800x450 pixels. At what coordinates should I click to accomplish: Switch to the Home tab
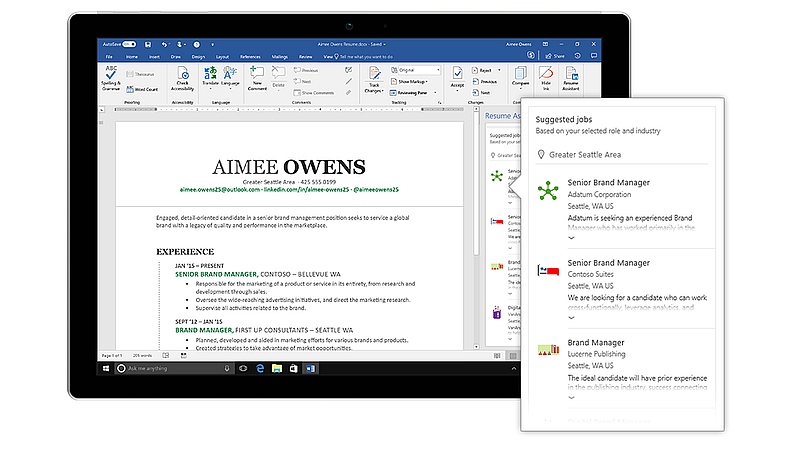pos(132,57)
